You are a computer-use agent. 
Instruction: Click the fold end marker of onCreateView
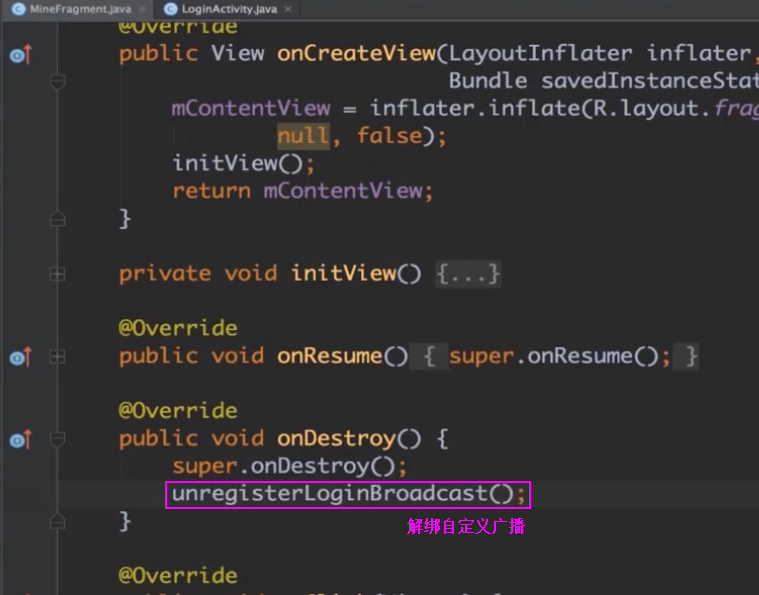(58, 219)
